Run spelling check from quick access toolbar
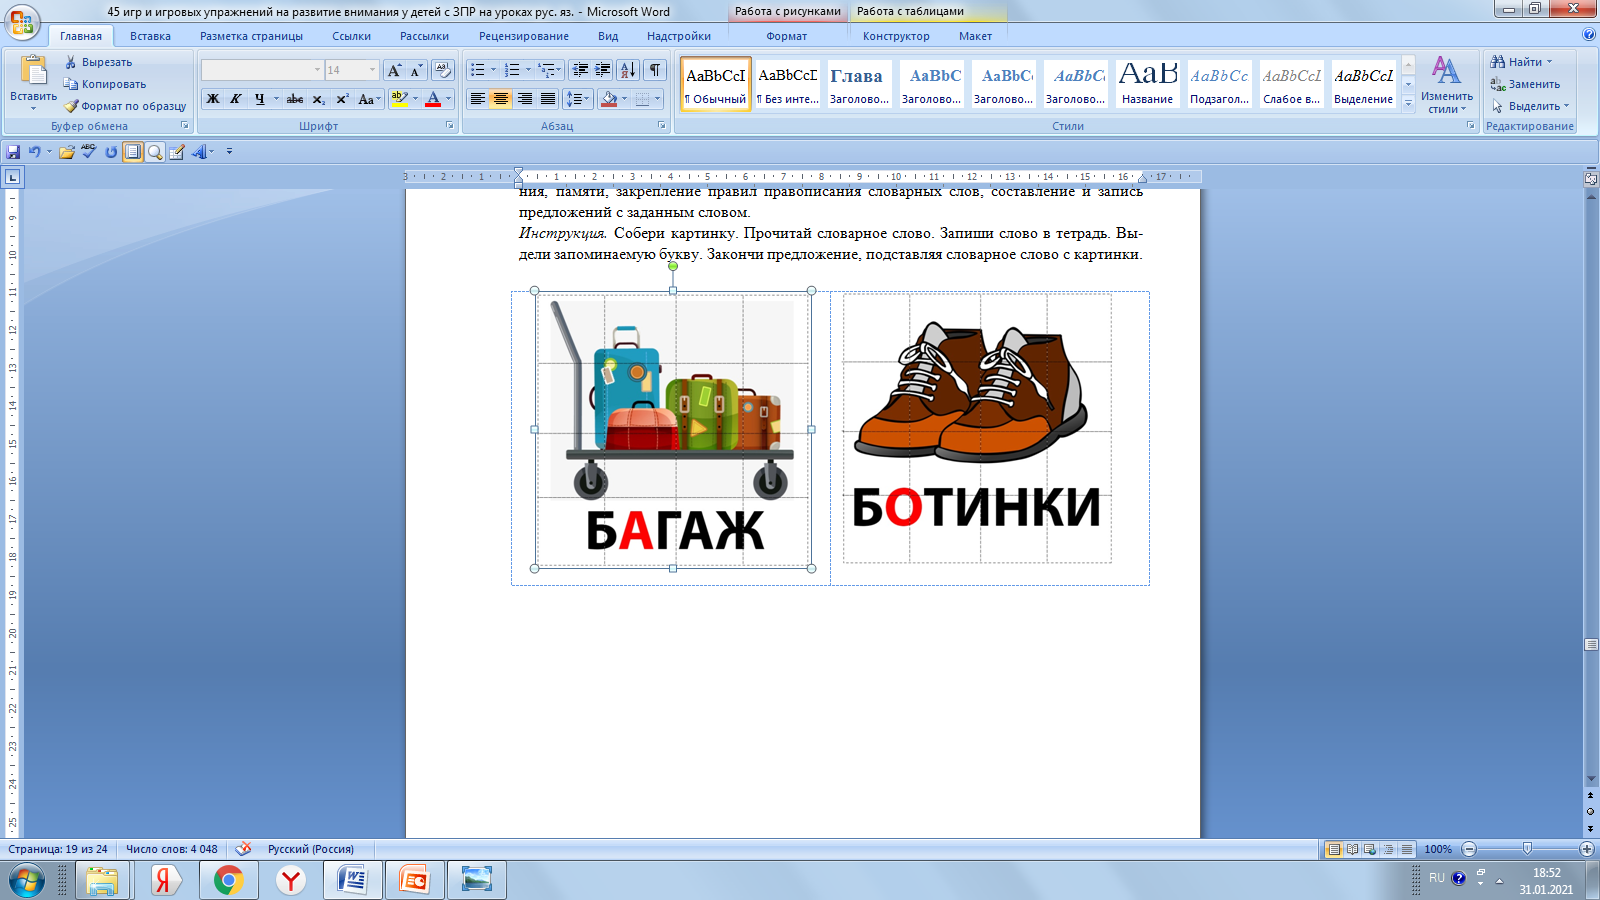Screen dimensions: 1600x900 coord(89,152)
